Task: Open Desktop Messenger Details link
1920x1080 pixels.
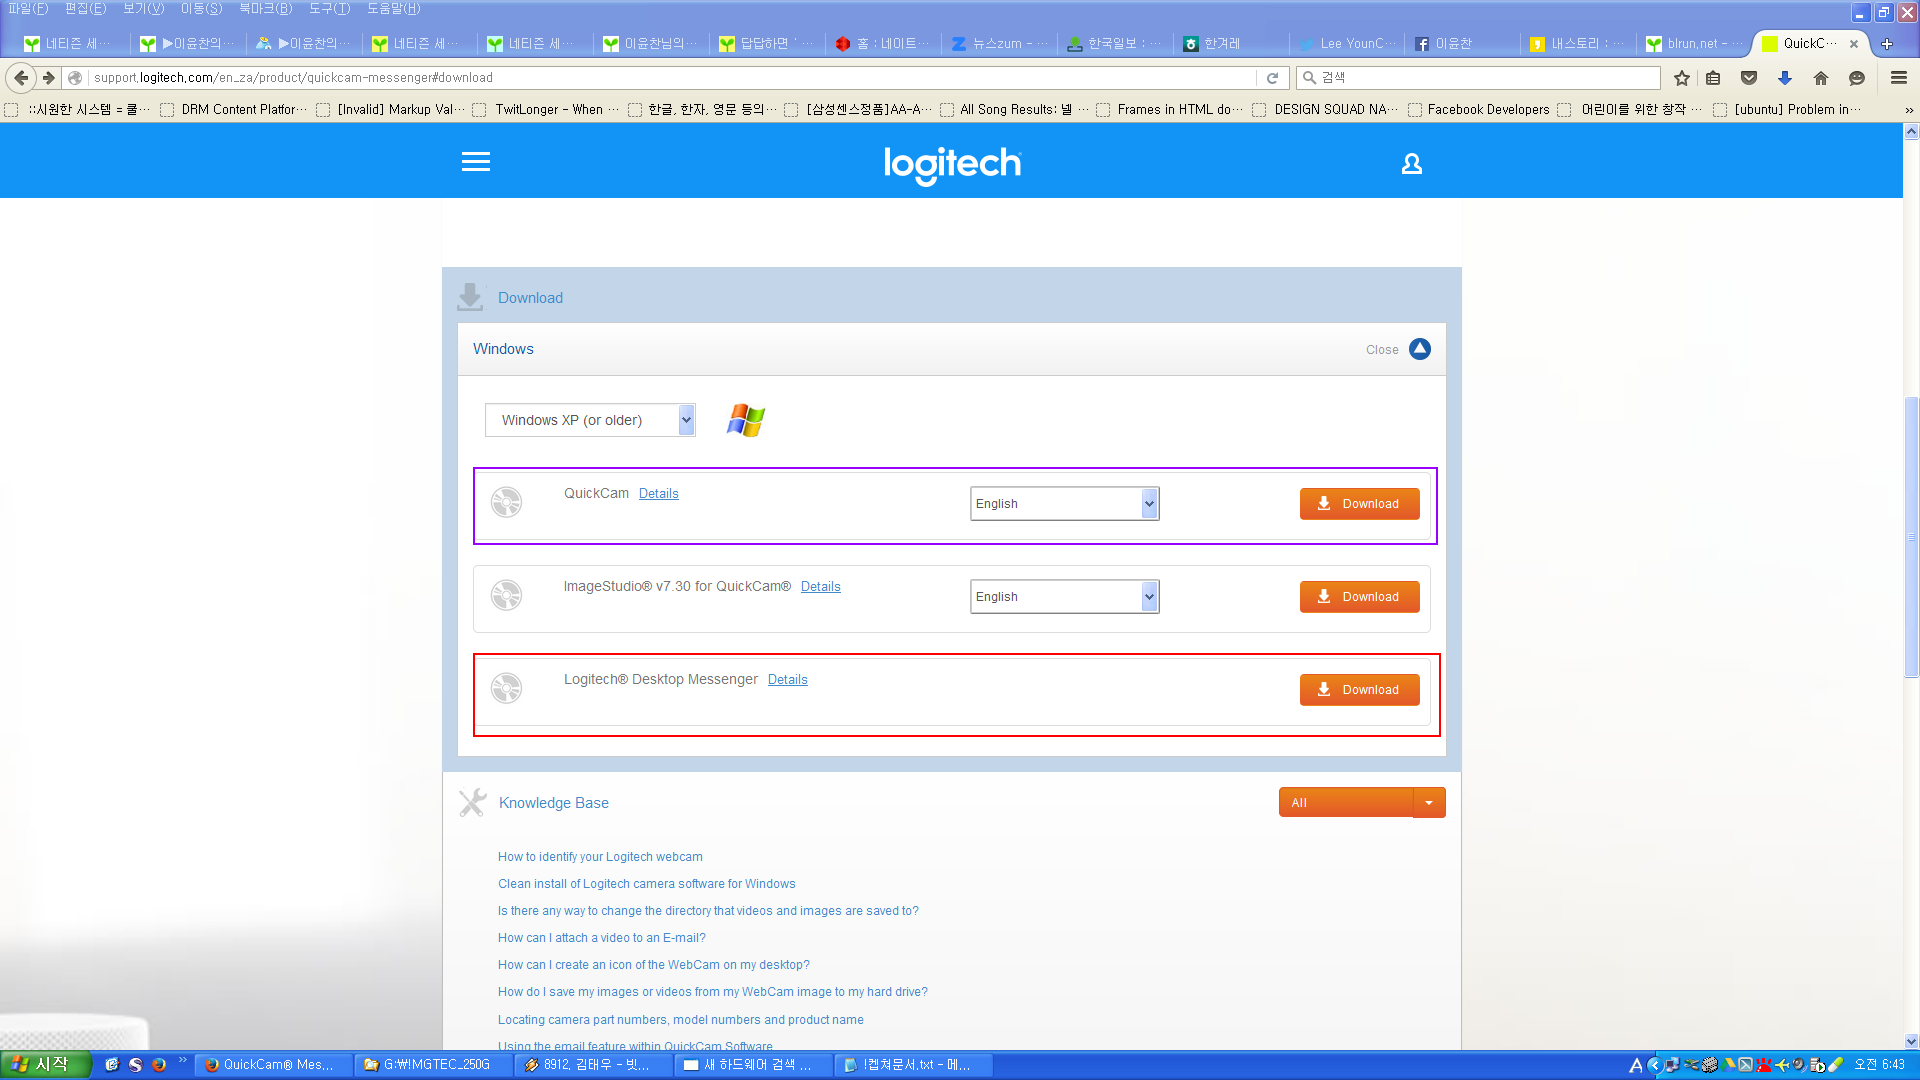Action: tap(787, 680)
